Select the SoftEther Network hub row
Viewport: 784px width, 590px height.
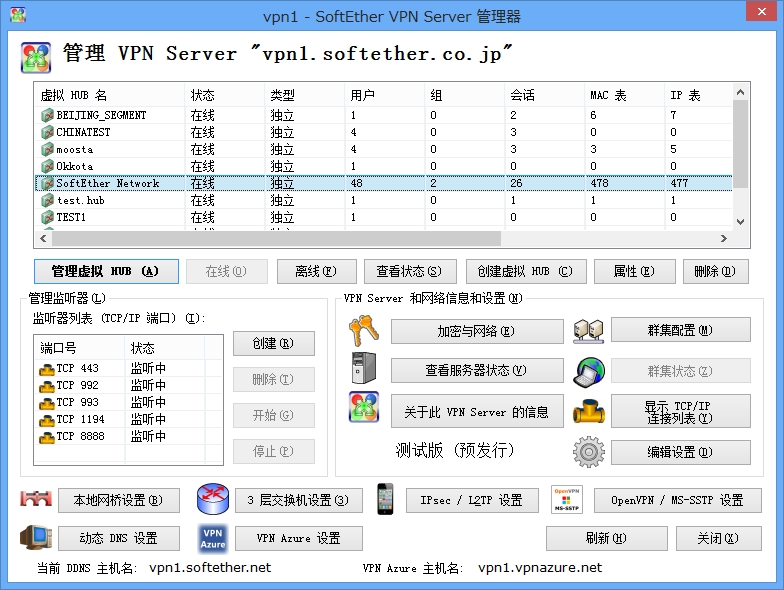pyautogui.click(x=384, y=184)
